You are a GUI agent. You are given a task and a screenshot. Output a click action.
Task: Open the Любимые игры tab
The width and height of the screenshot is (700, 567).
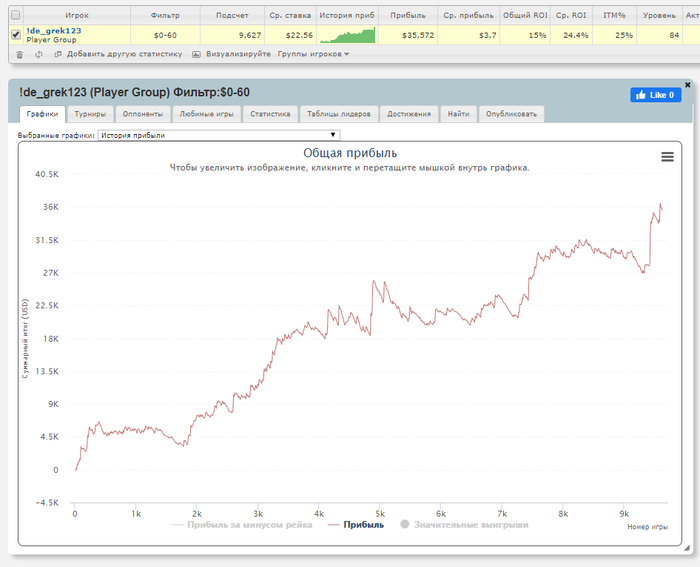click(x=206, y=114)
